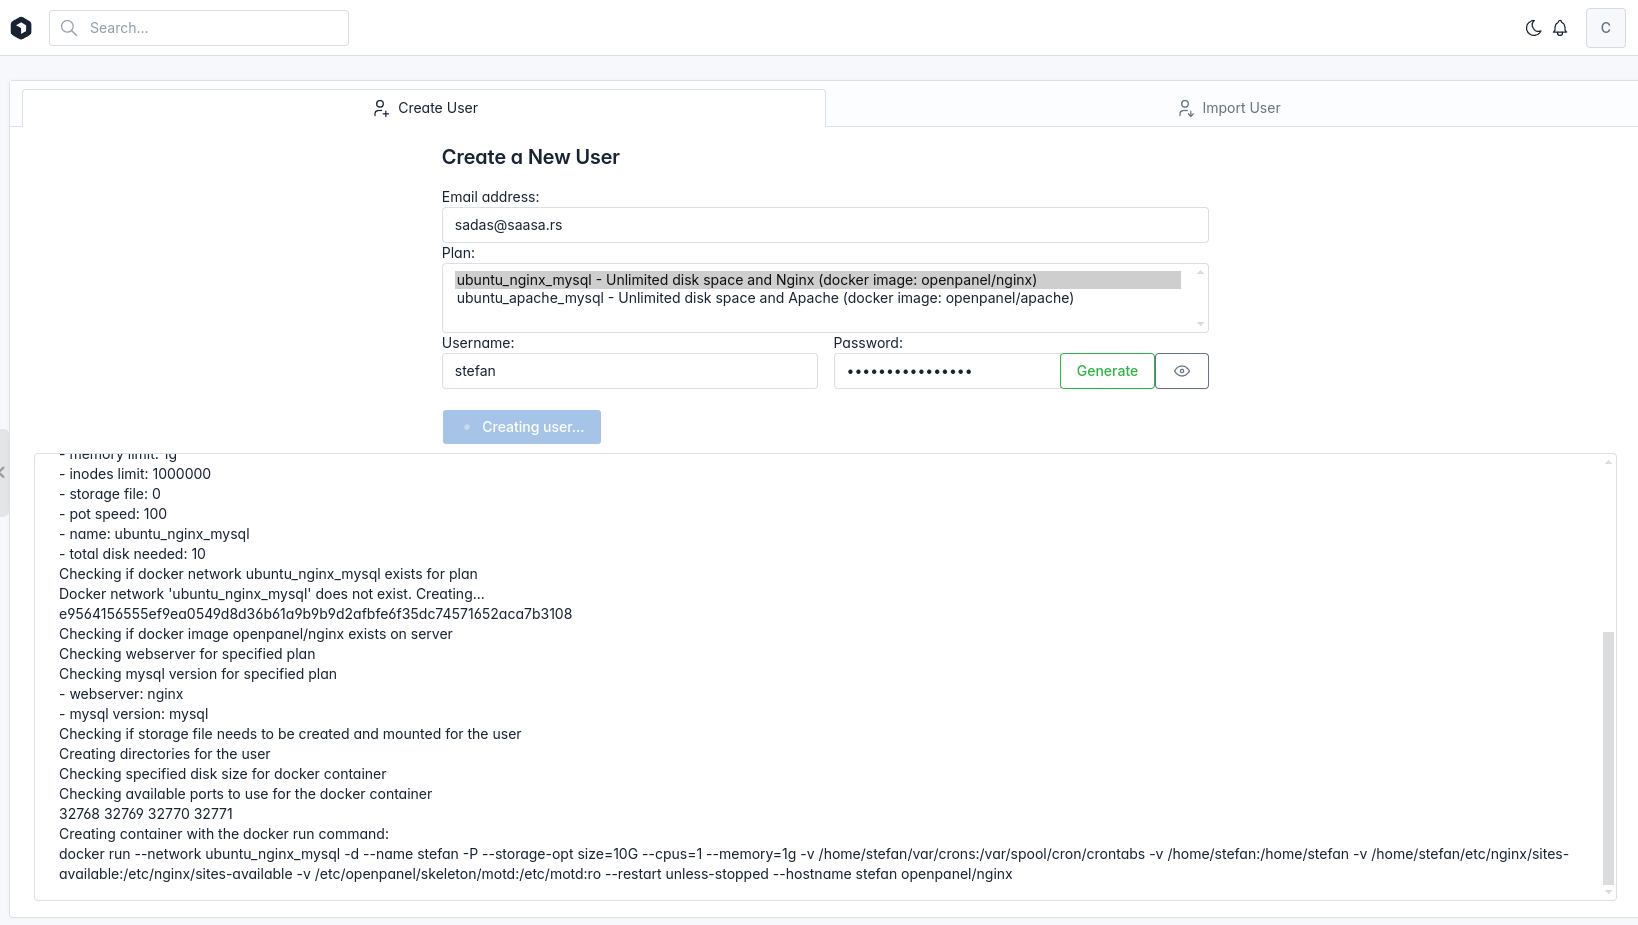Click the Import User tab icon
Screen dimensions: 1638x925
click(x=1186, y=108)
